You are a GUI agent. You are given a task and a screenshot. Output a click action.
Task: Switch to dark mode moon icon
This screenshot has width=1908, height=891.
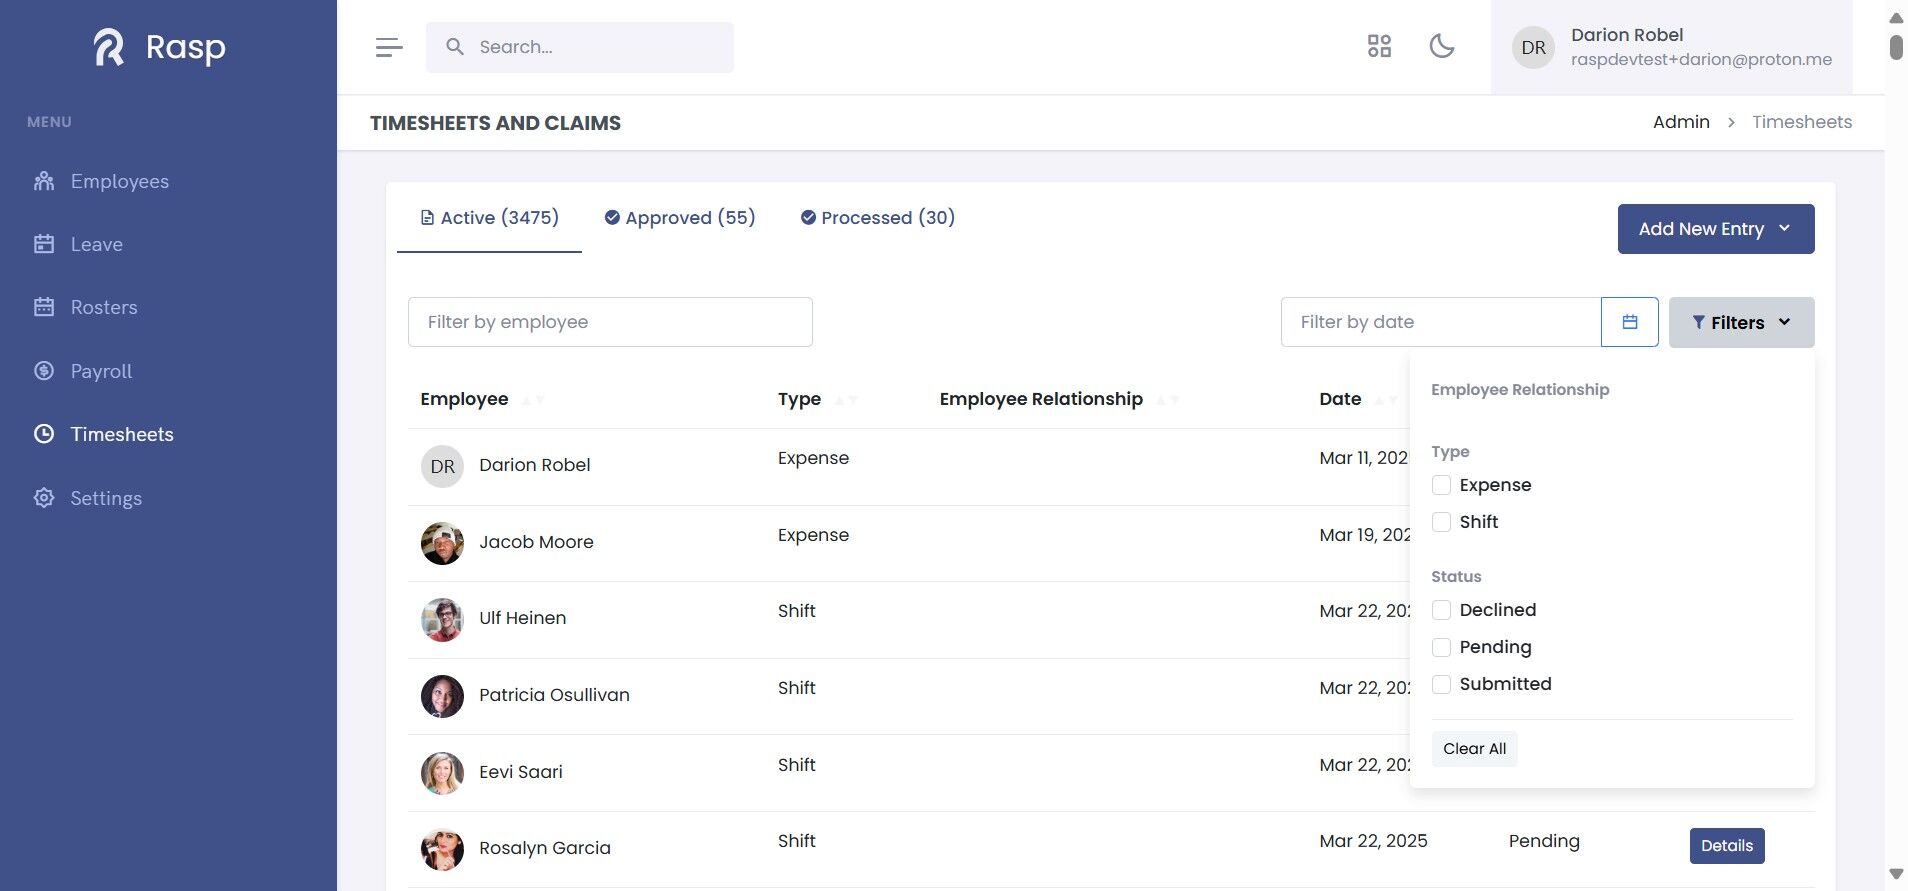1441,46
